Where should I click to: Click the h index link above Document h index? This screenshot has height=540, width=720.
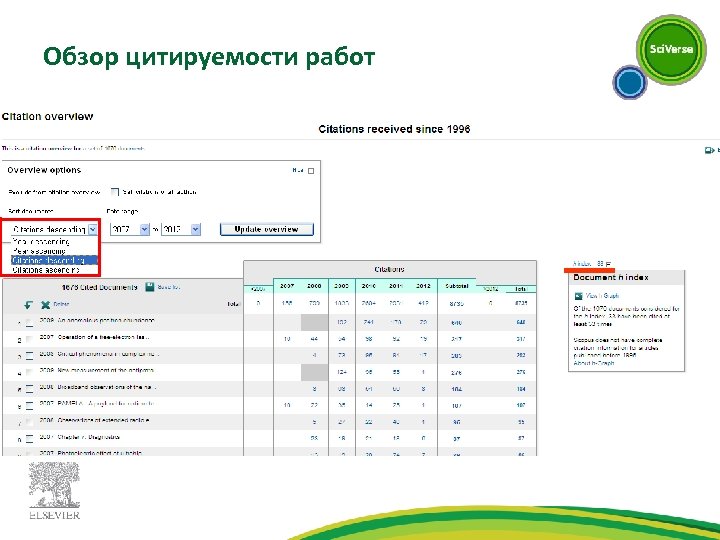582,264
